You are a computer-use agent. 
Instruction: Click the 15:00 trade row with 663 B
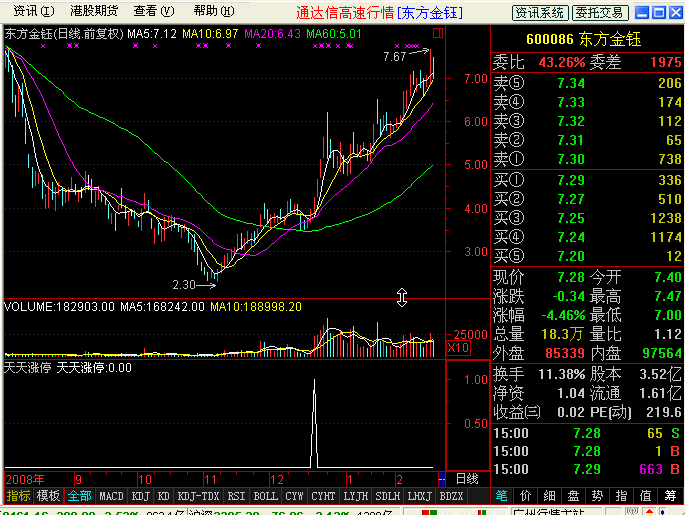tap(586, 469)
